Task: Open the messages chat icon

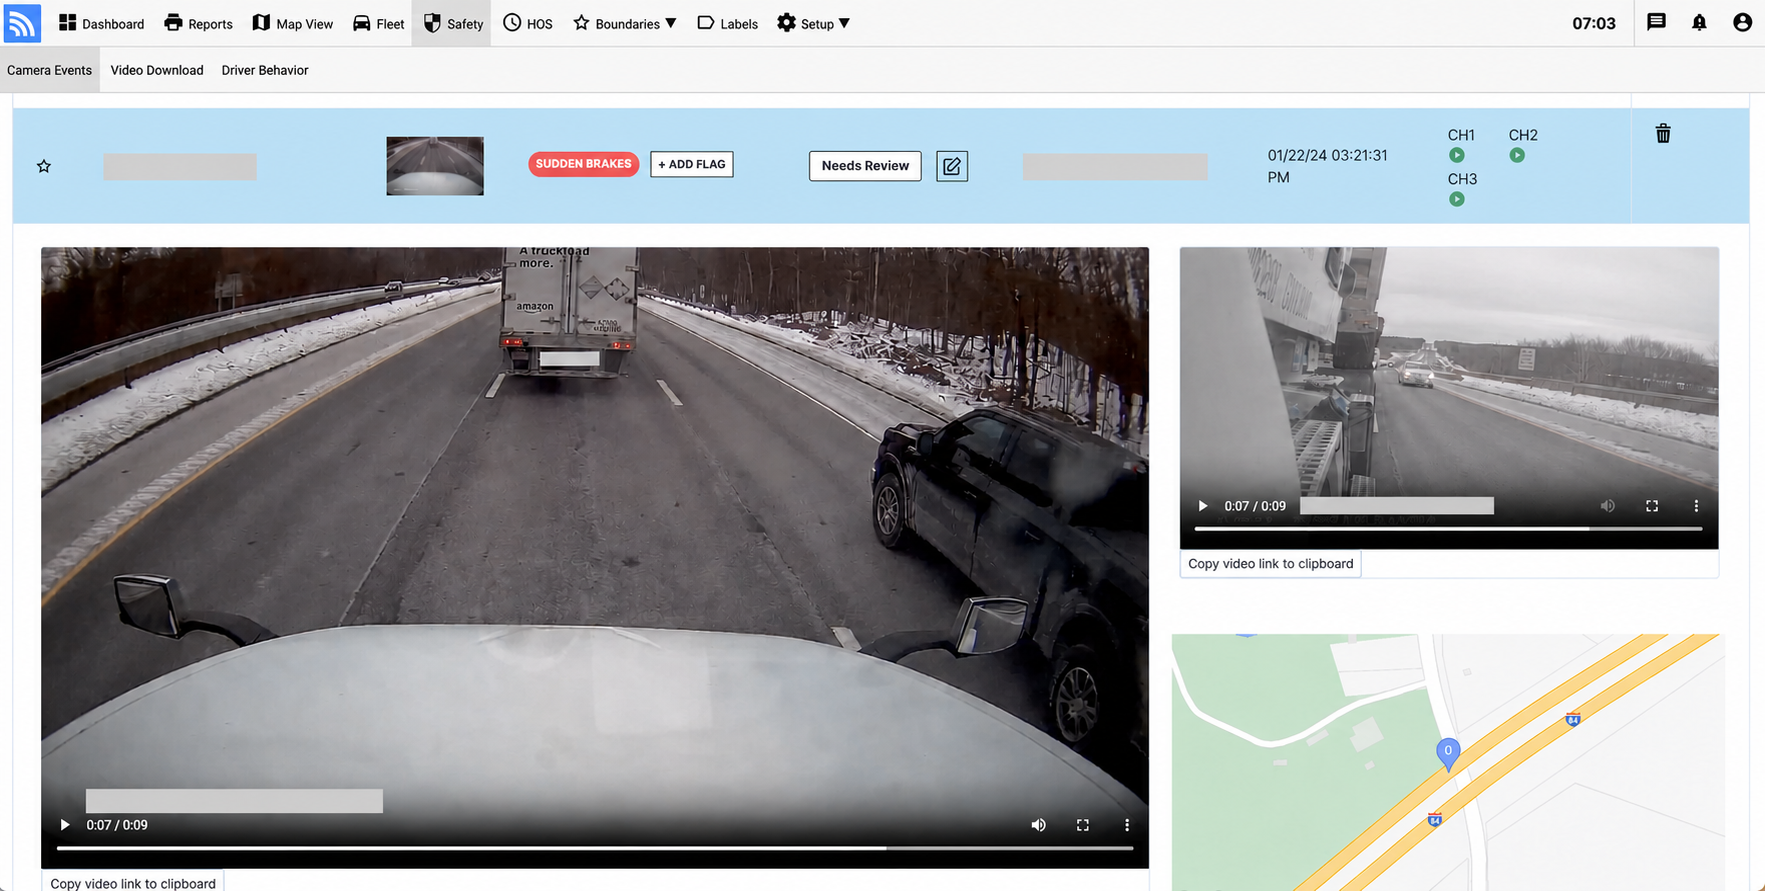Action: [1656, 22]
